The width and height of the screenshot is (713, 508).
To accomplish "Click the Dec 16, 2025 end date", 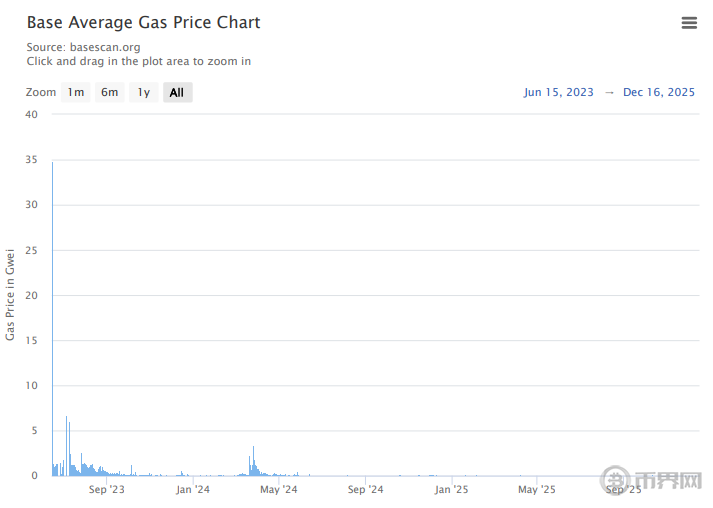I will 658,92.
